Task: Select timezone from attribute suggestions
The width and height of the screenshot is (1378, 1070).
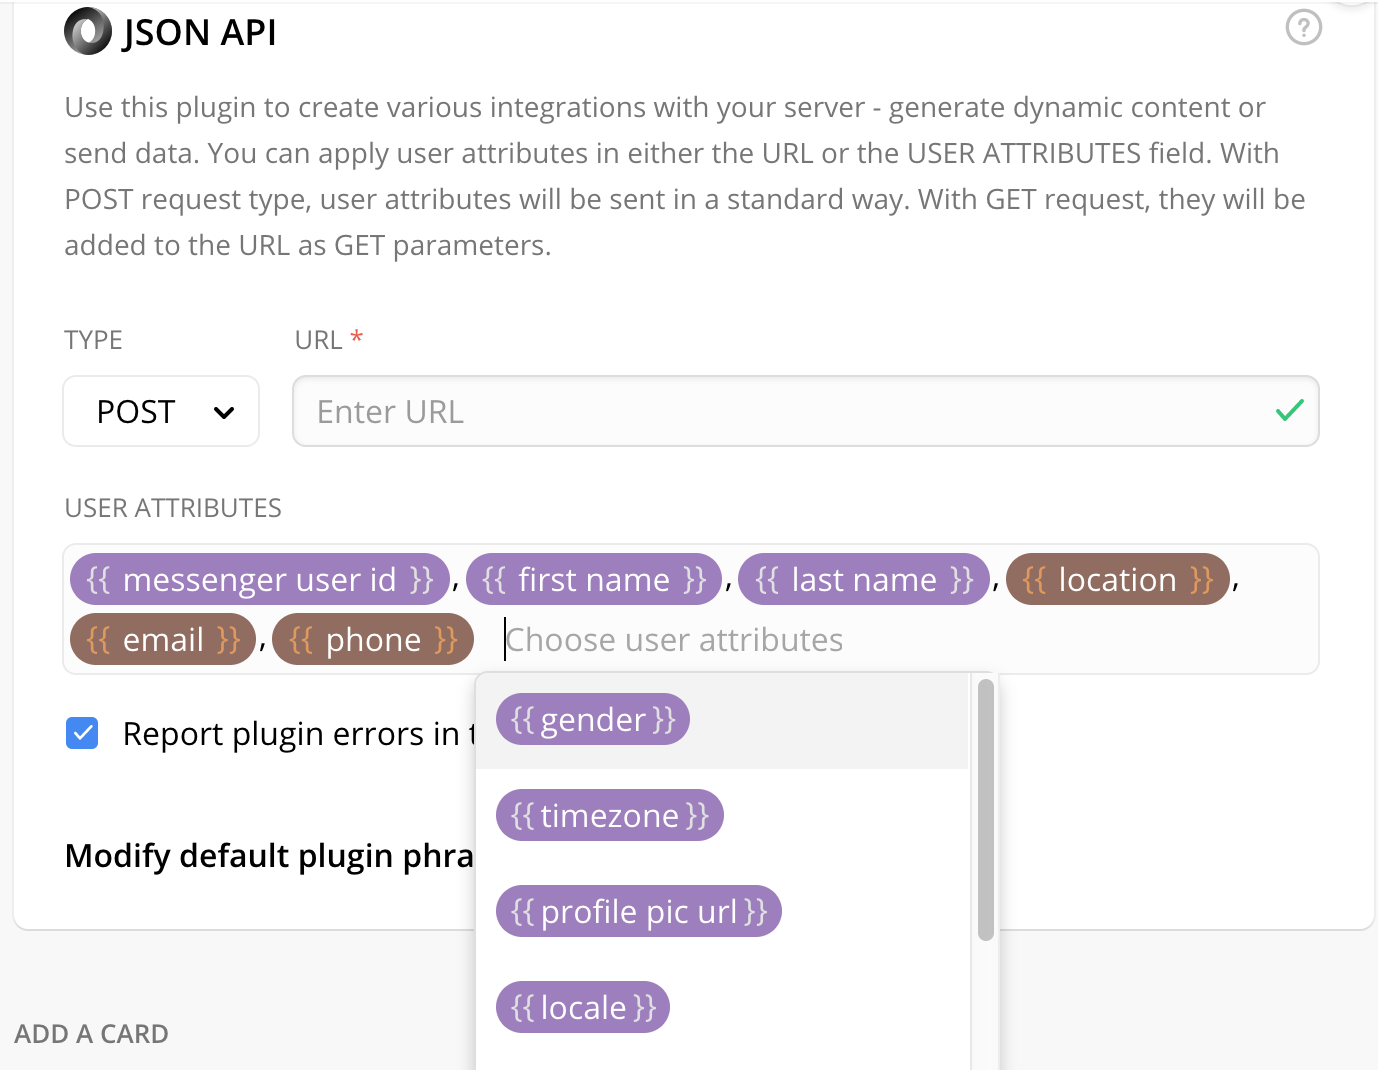Action: pos(609,816)
